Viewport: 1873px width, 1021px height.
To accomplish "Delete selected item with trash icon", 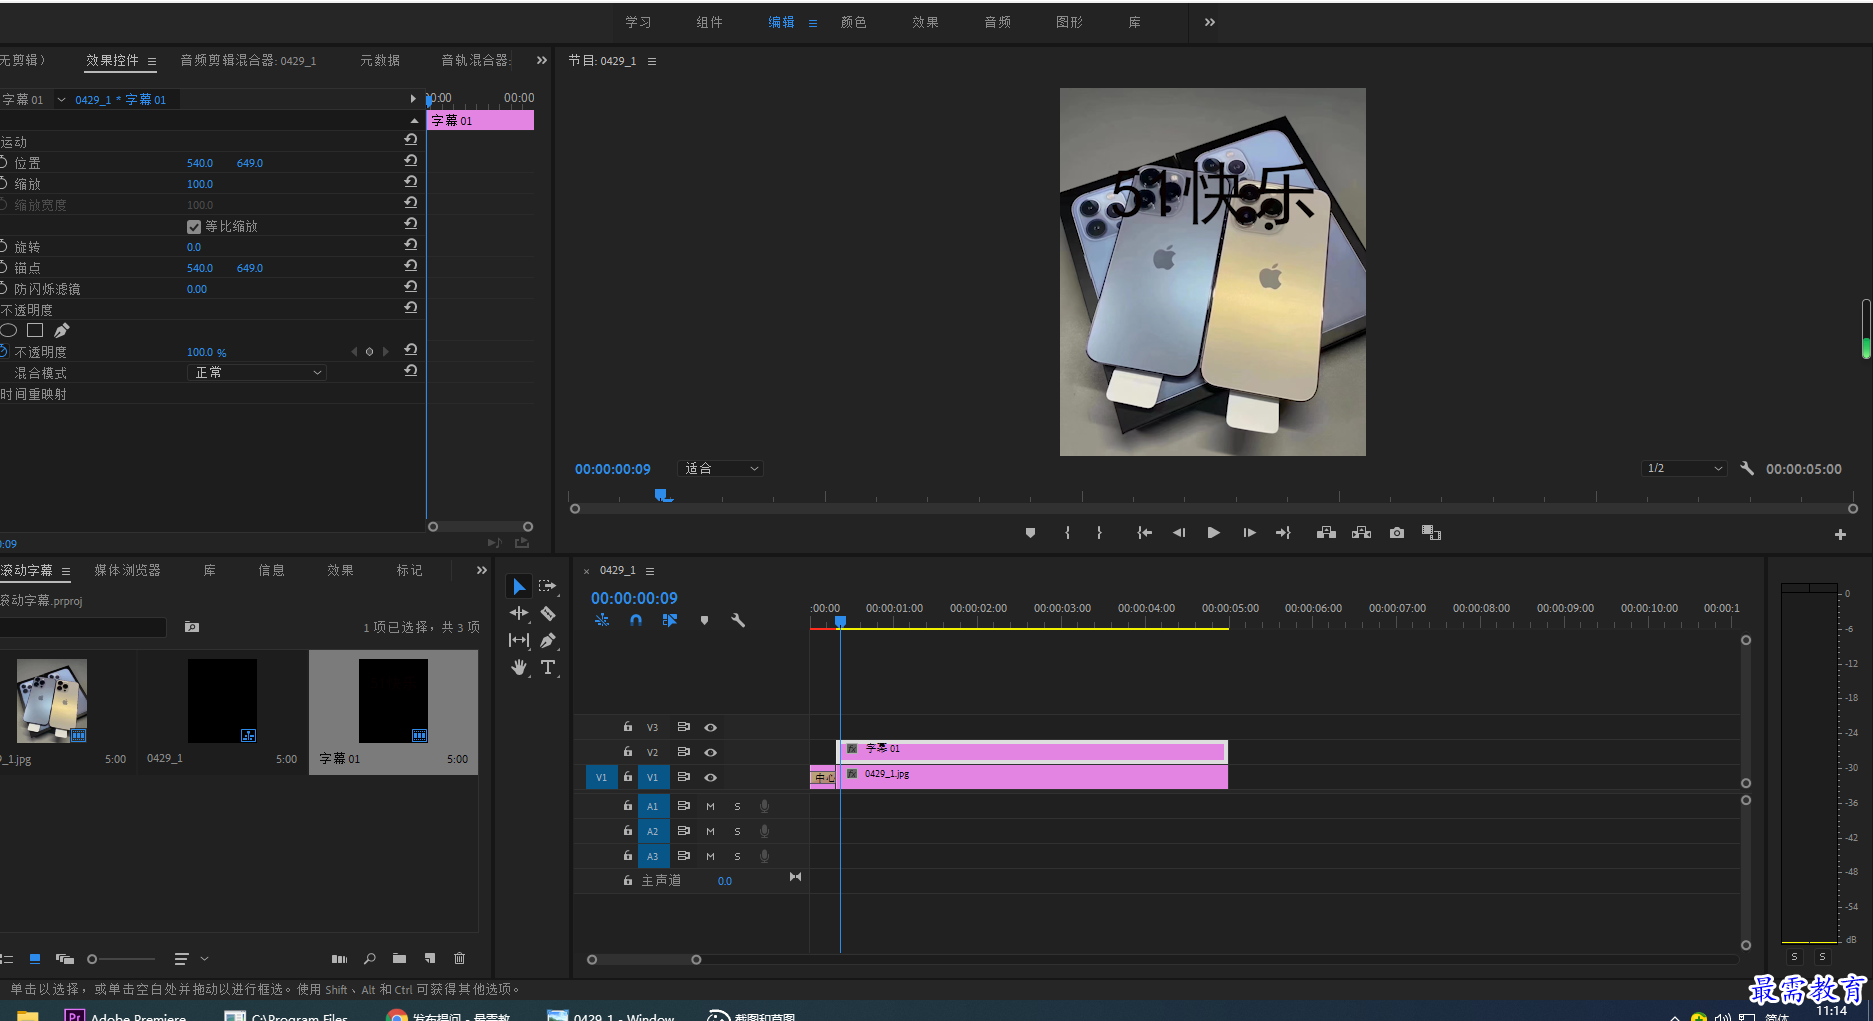I will click(x=459, y=958).
